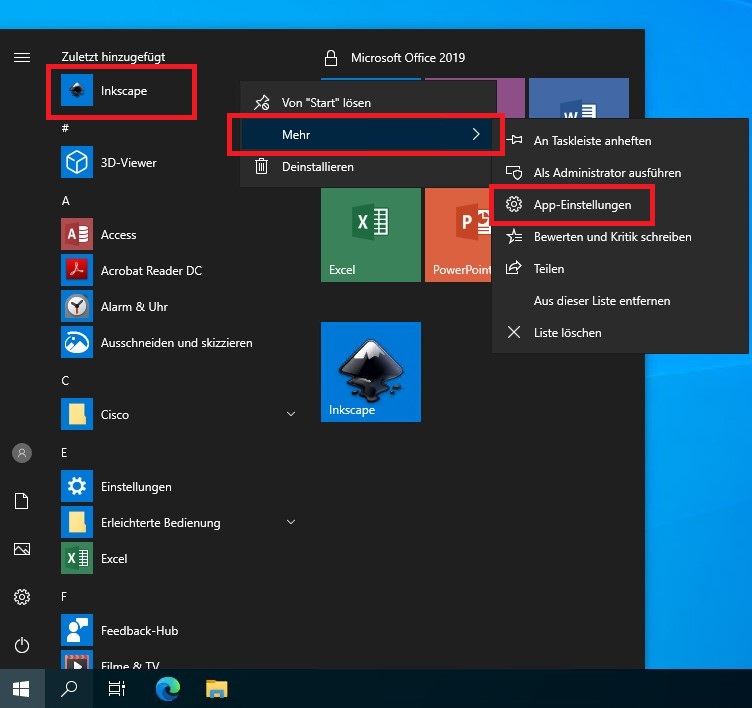
Task: Open the Inkscape tile in Start
Action: 370,371
